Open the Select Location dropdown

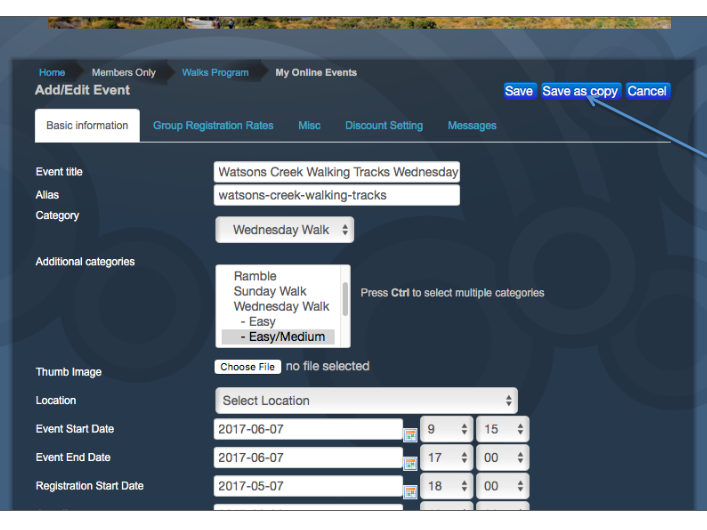[x=366, y=401]
